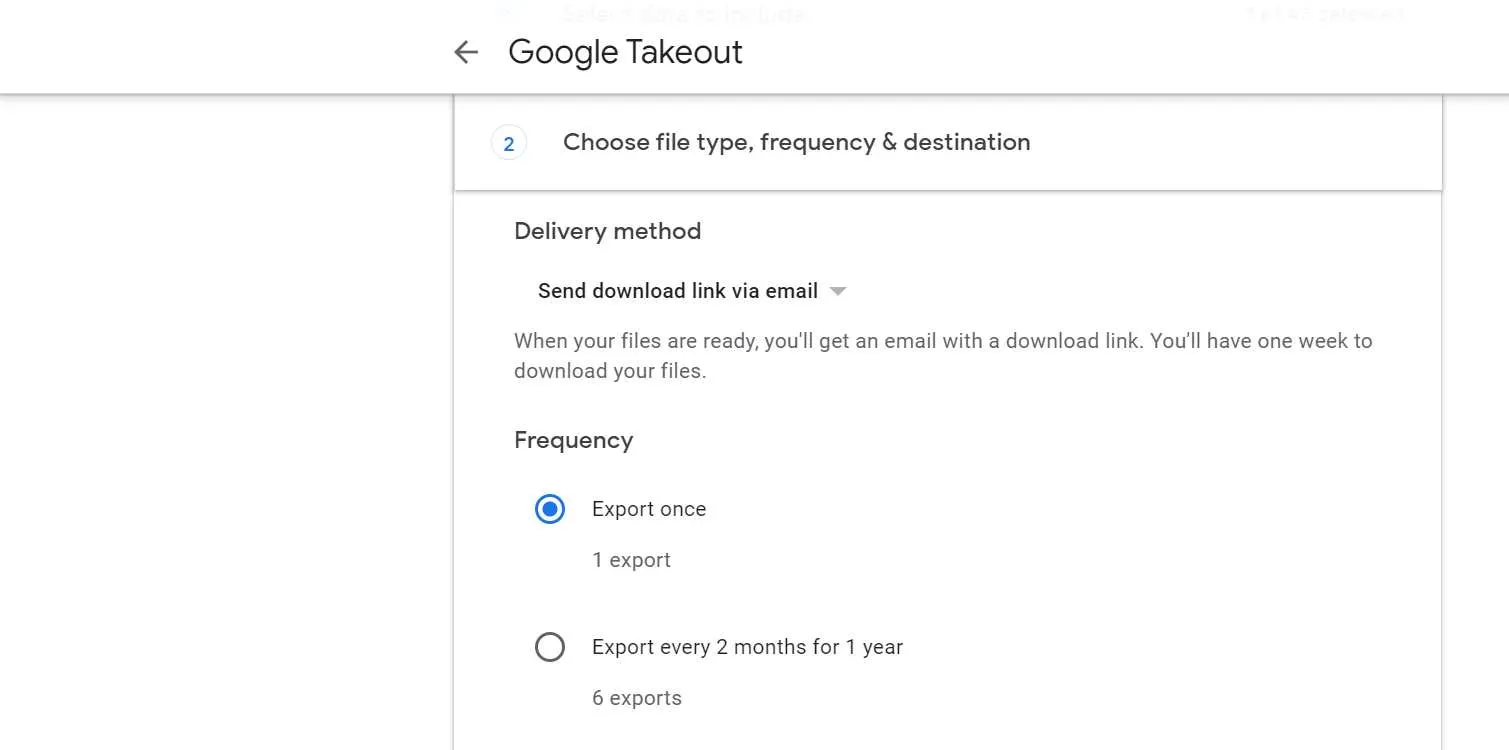Select the Export once radio button
The image size is (1509, 750).
[x=550, y=509]
